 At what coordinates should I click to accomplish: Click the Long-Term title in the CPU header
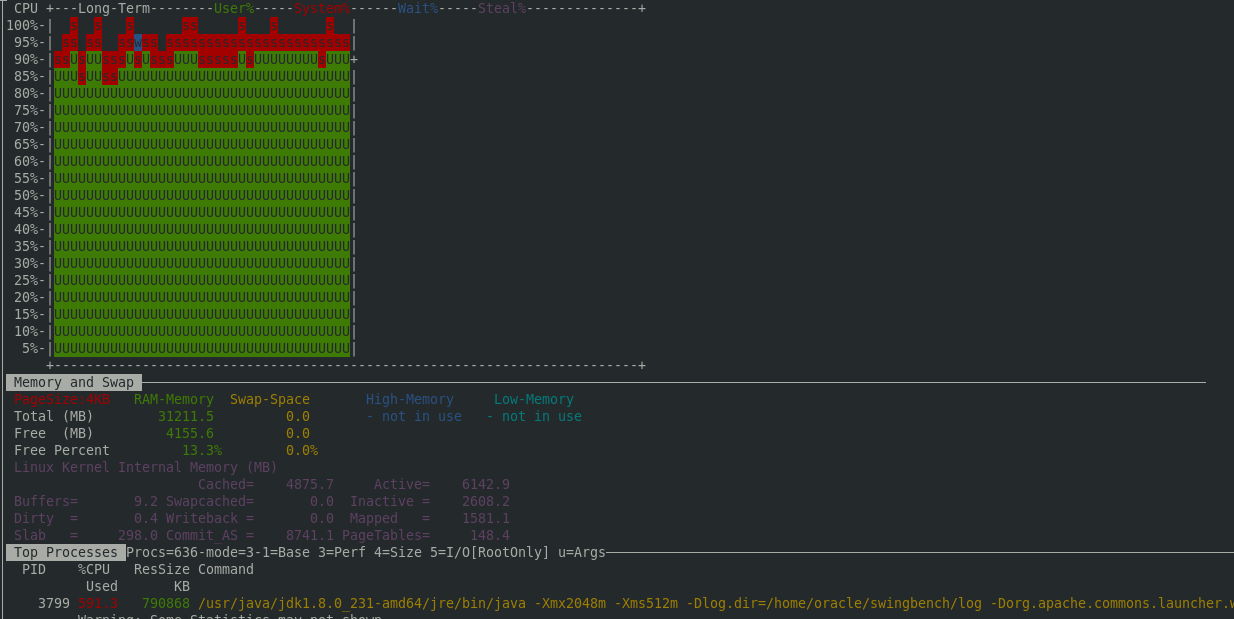pyautogui.click(x=114, y=8)
